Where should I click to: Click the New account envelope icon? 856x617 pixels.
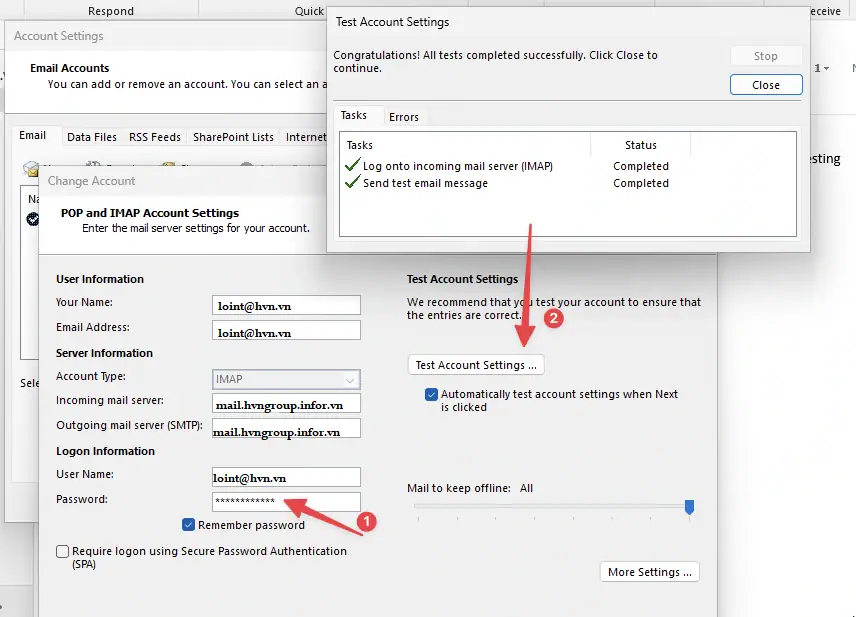pos(30,168)
